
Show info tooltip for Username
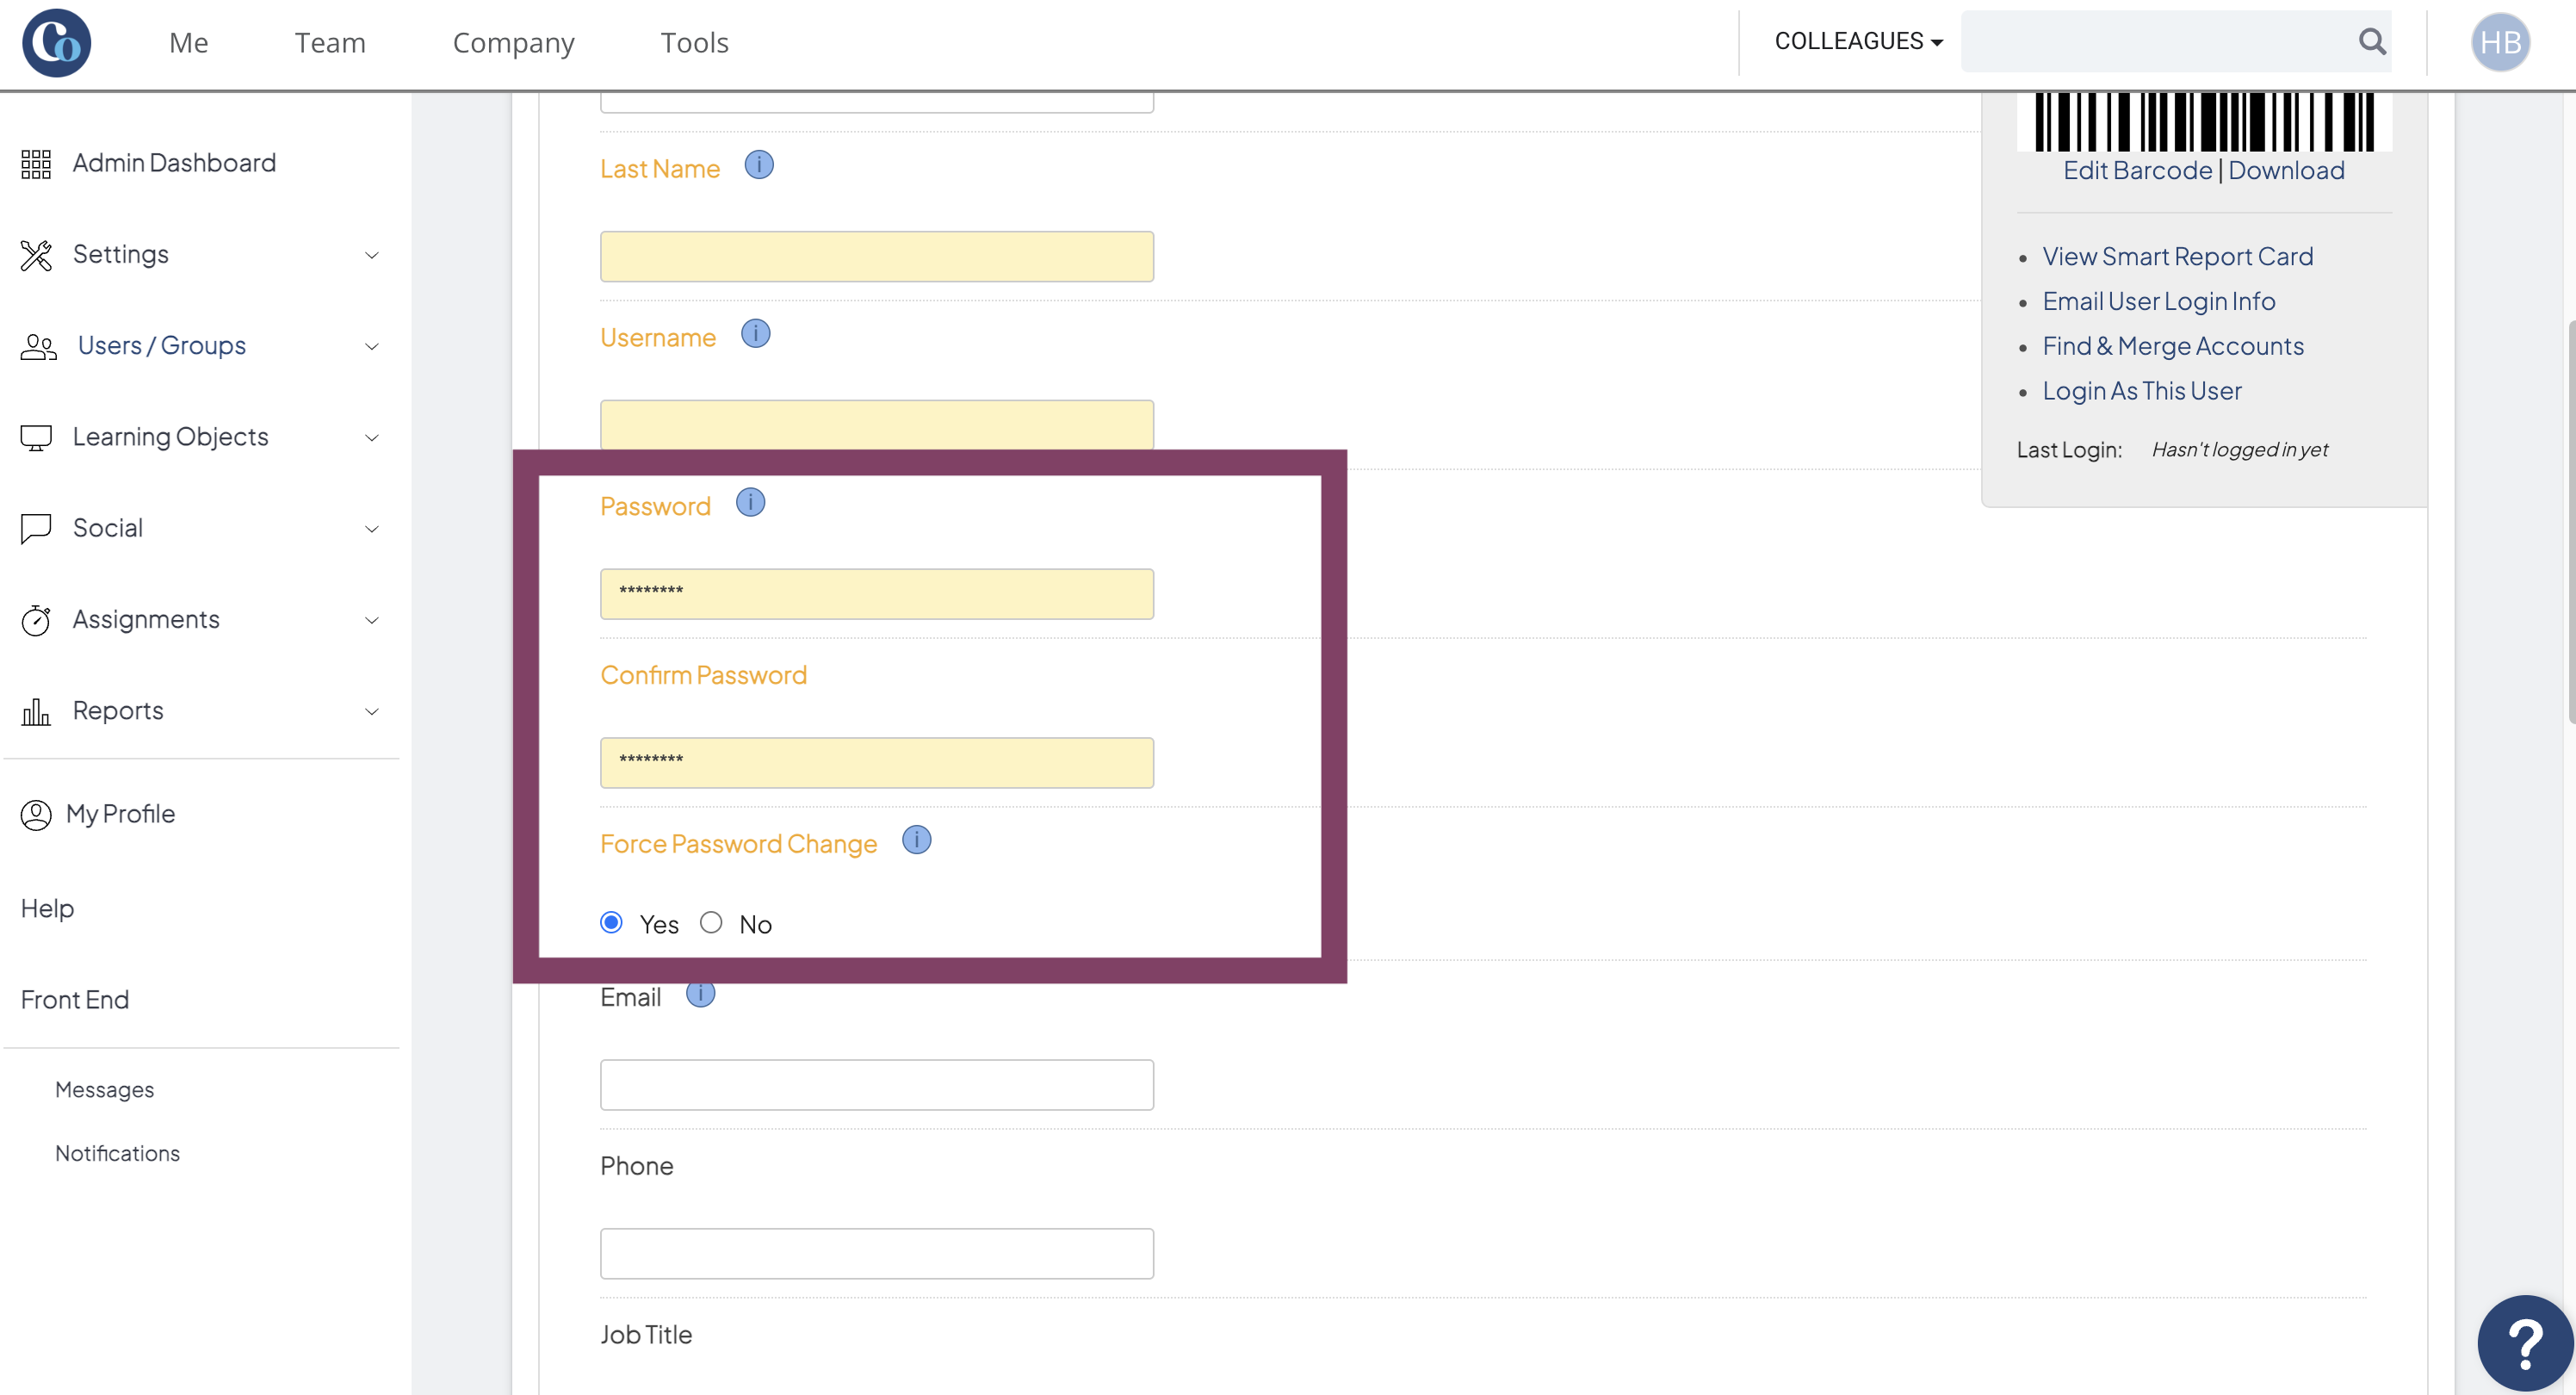(755, 334)
